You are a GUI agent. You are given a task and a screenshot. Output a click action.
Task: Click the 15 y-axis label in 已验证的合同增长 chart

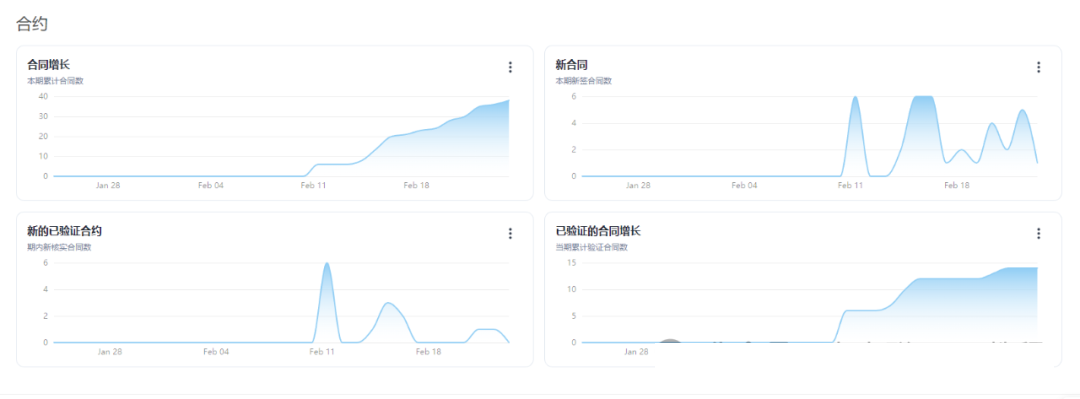tap(572, 263)
